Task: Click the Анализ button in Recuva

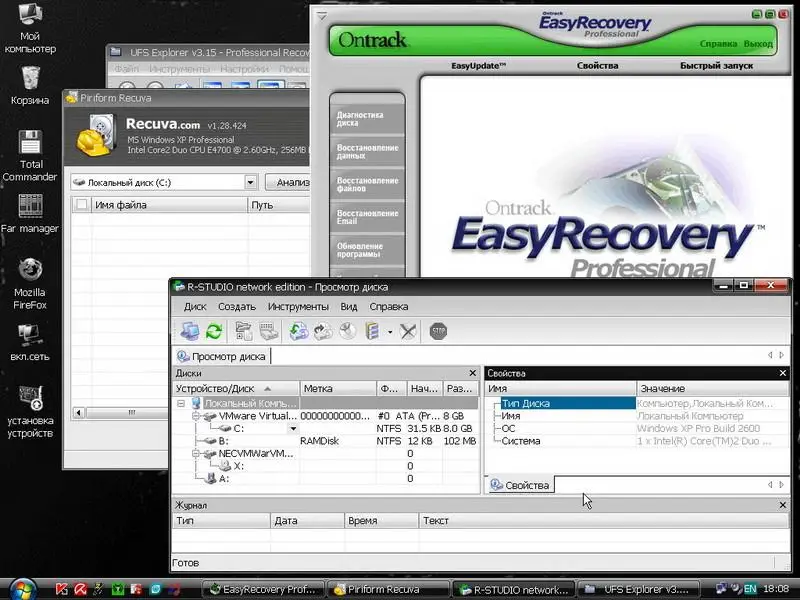Action: (x=289, y=182)
